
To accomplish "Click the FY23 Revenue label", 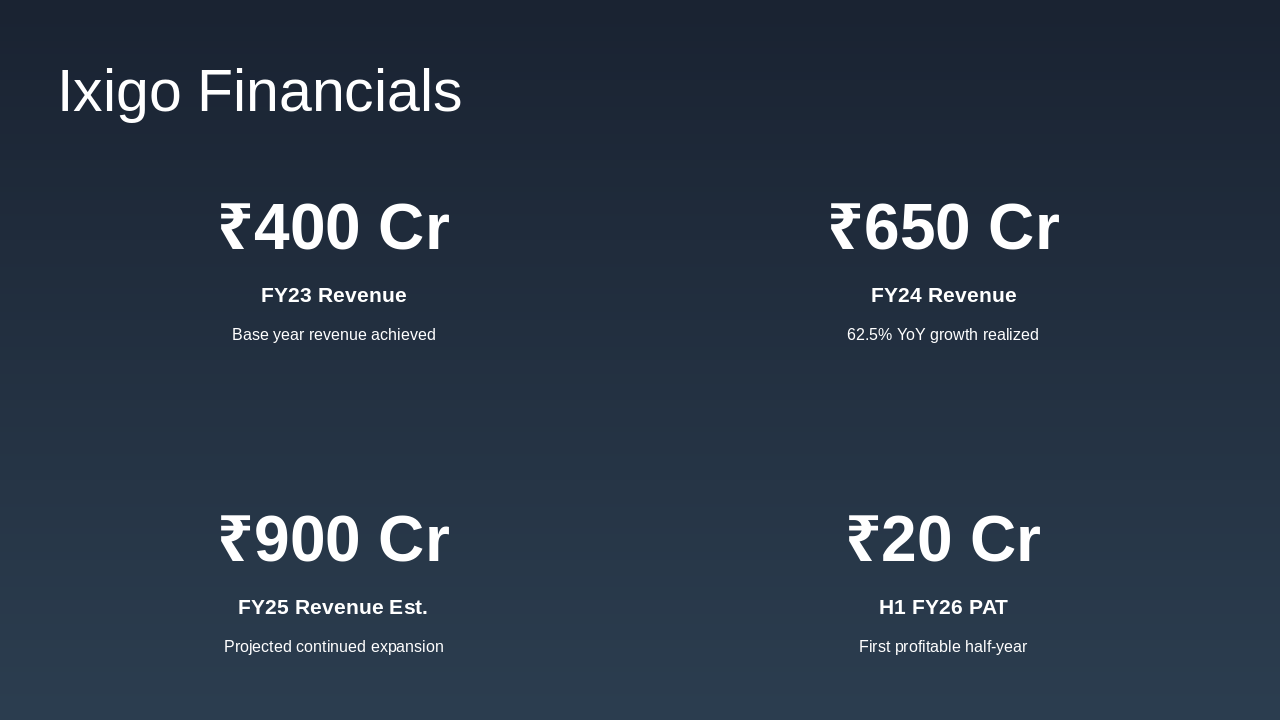I will [x=334, y=295].
